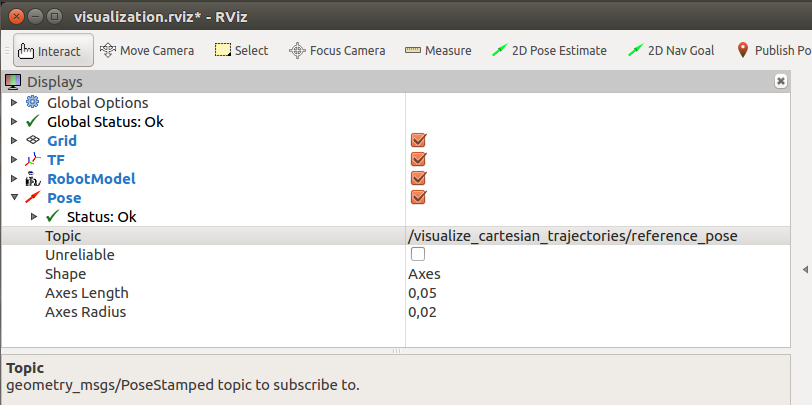Pick the Measure tool
Image resolution: width=812 pixels, height=405 pixels.
coord(438,51)
